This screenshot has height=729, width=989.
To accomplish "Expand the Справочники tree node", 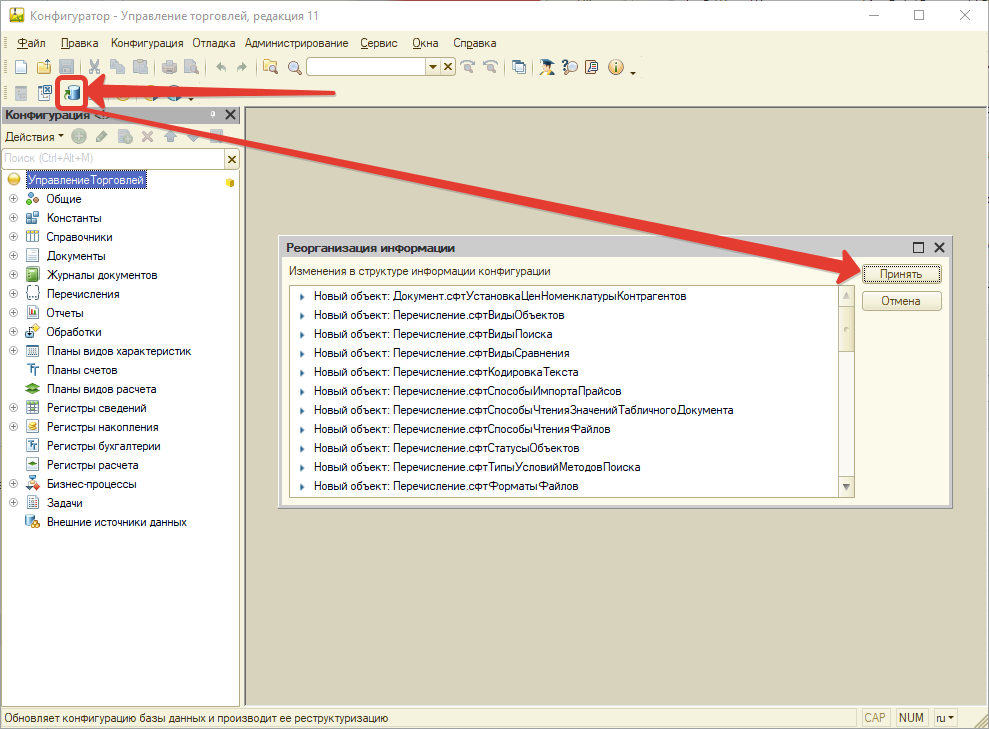I will click(13, 237).
